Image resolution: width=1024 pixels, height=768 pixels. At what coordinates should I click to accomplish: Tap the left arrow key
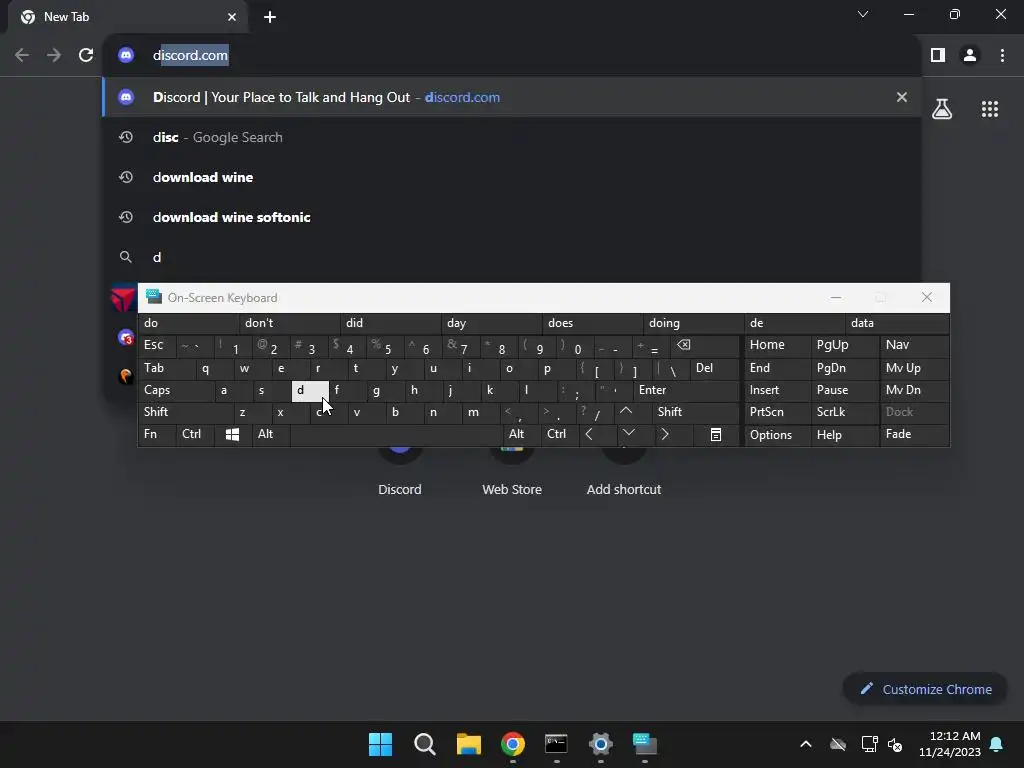click(x=598, y=434)
